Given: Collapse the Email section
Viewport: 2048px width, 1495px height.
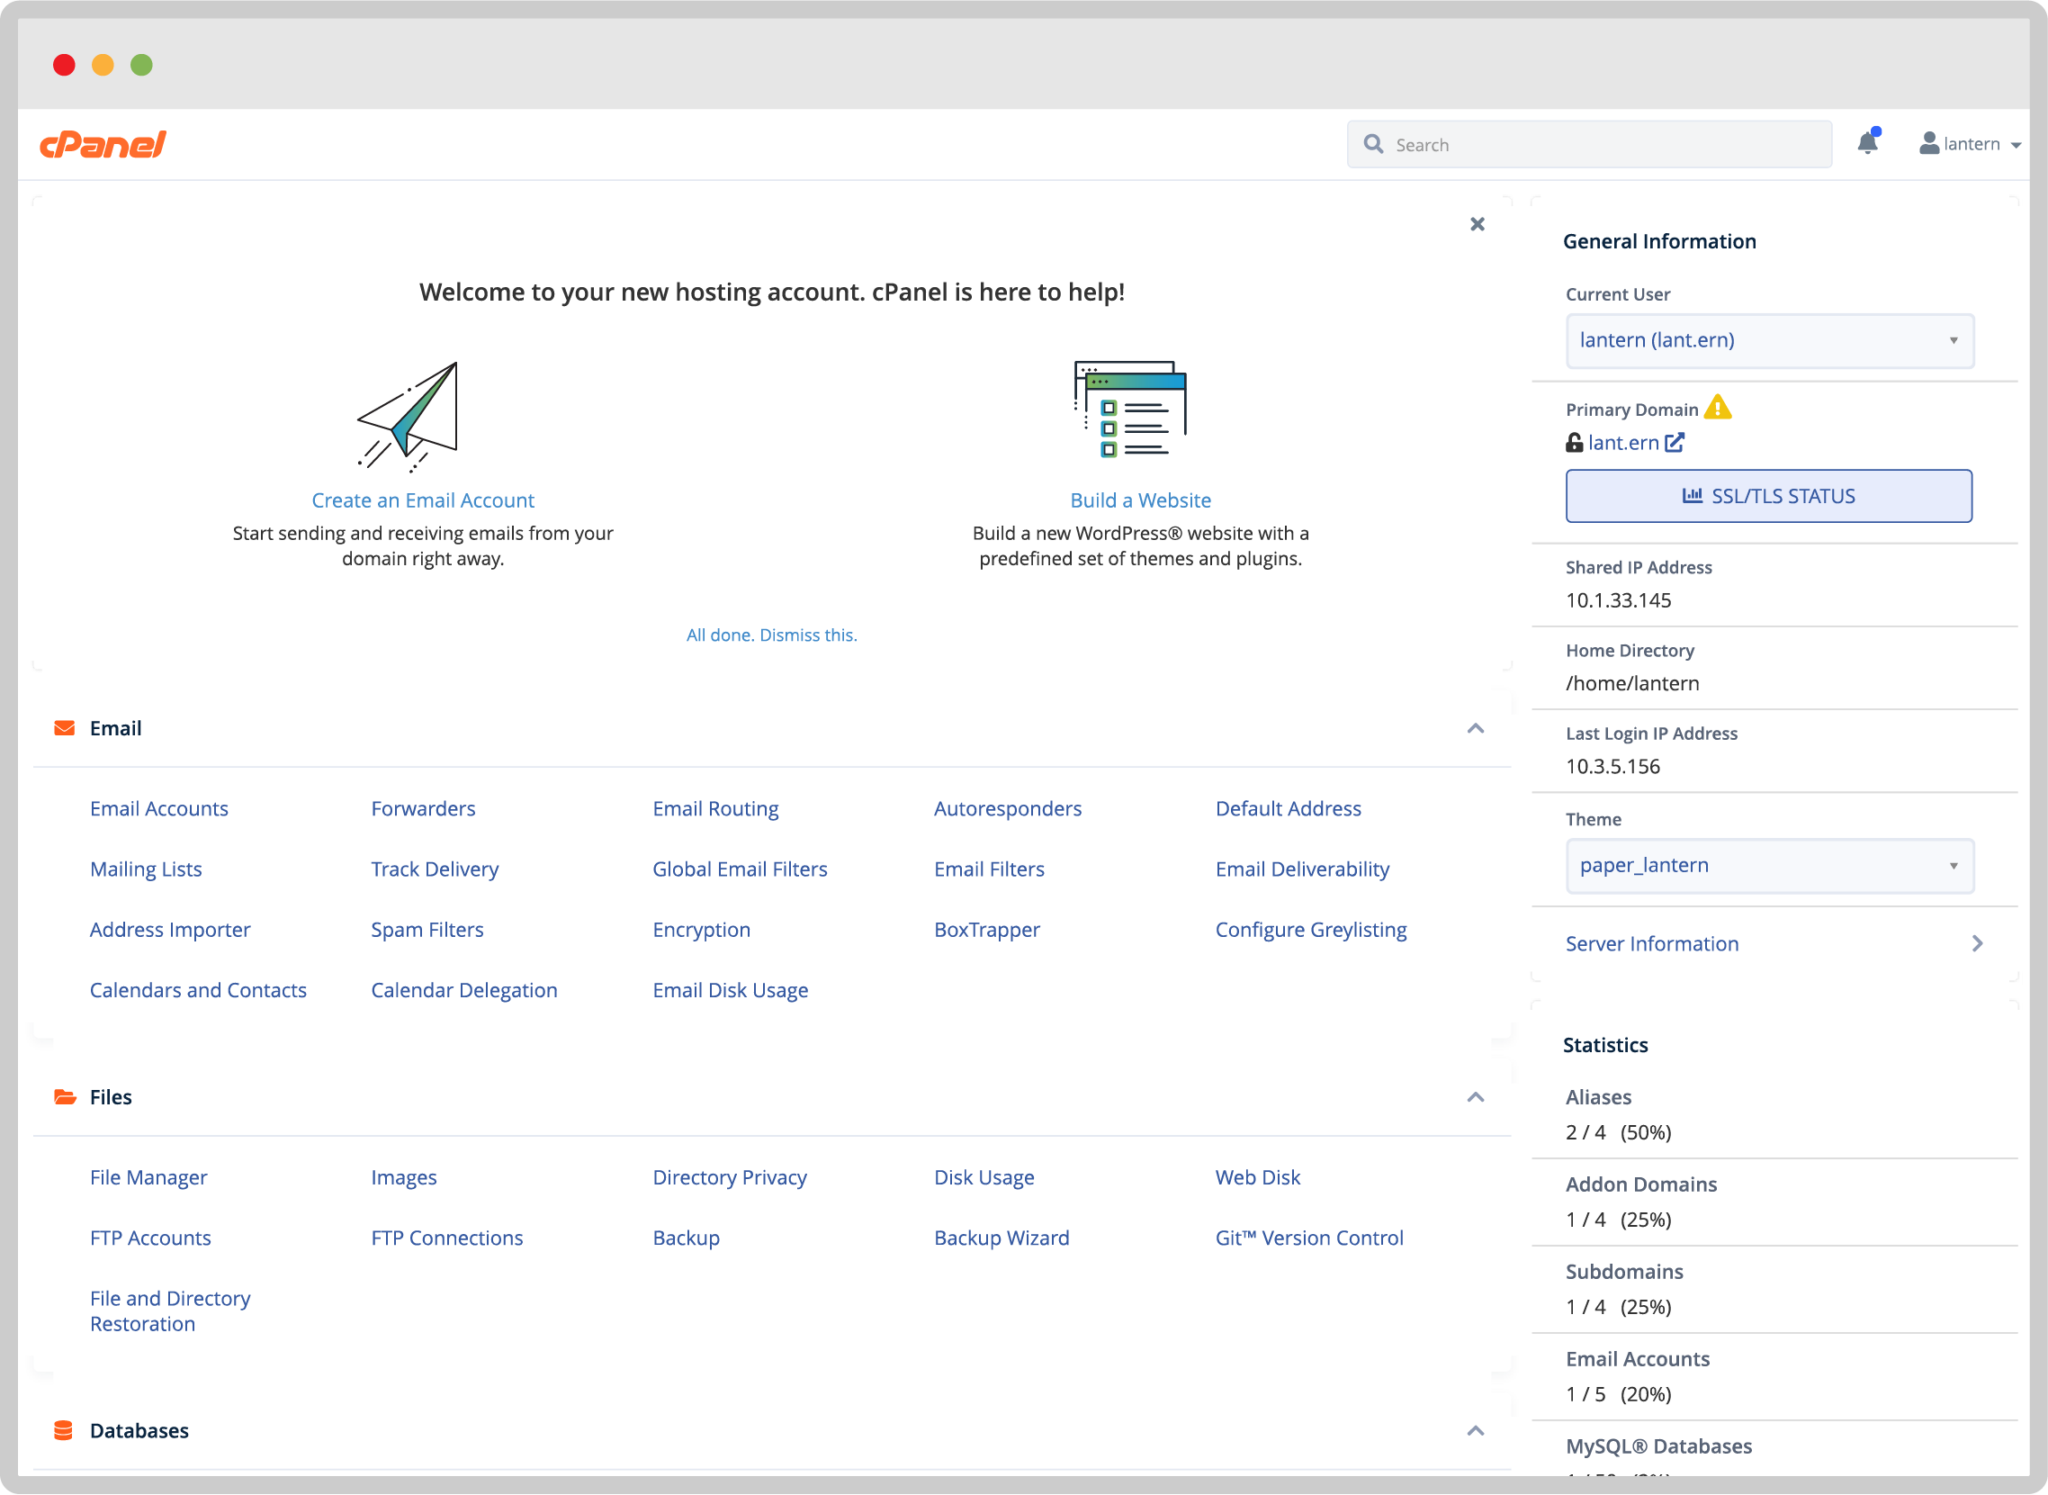Looking at the screenshot, I should [1476, 728].
